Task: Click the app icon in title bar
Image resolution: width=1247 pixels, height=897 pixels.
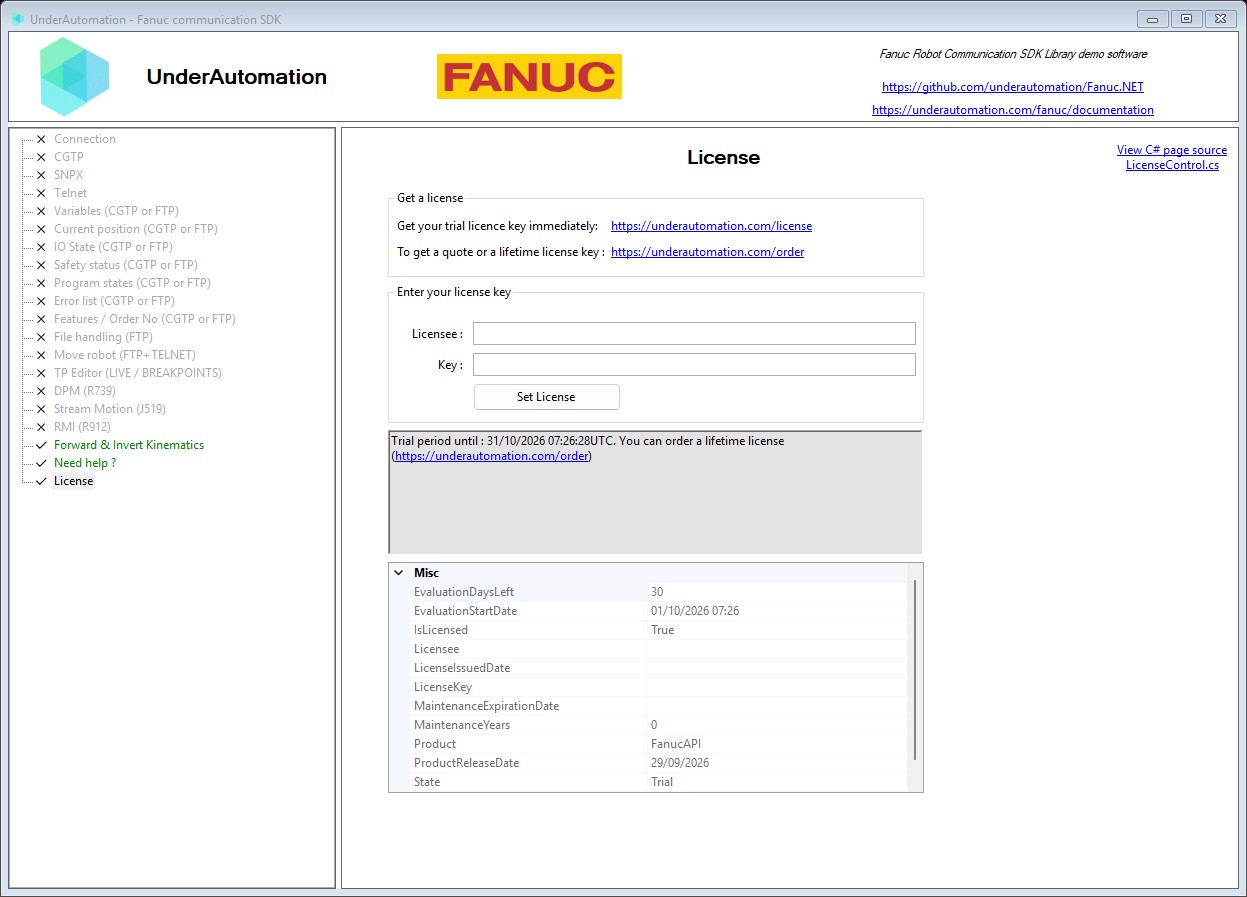Action: tap(17, 19)
